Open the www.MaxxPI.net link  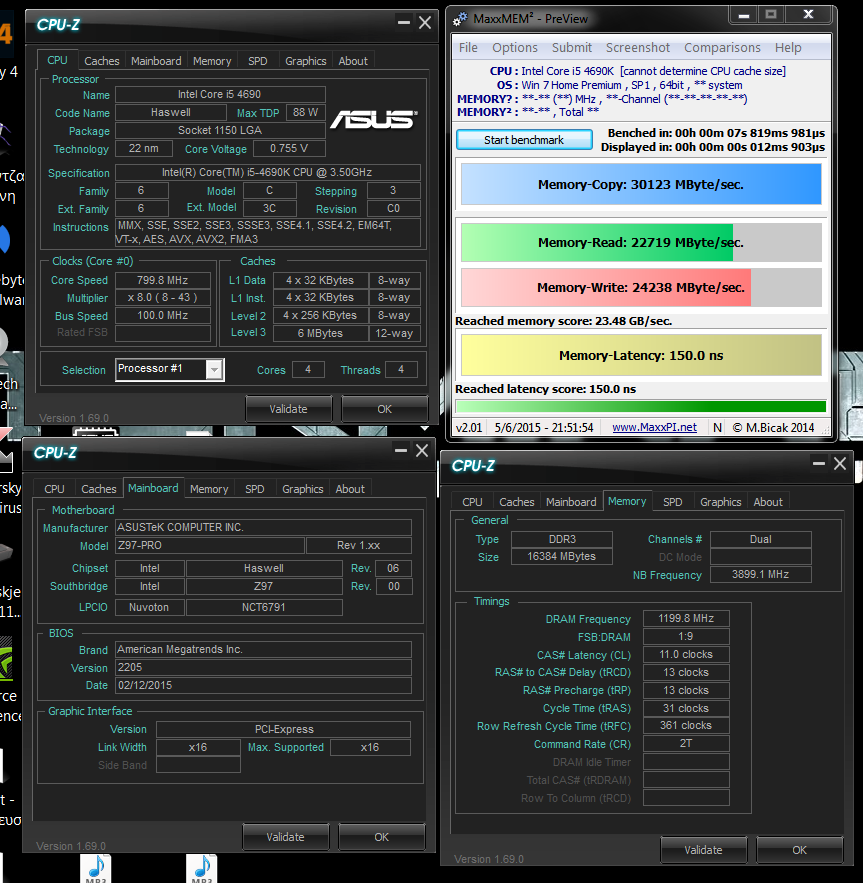(654, 427)
